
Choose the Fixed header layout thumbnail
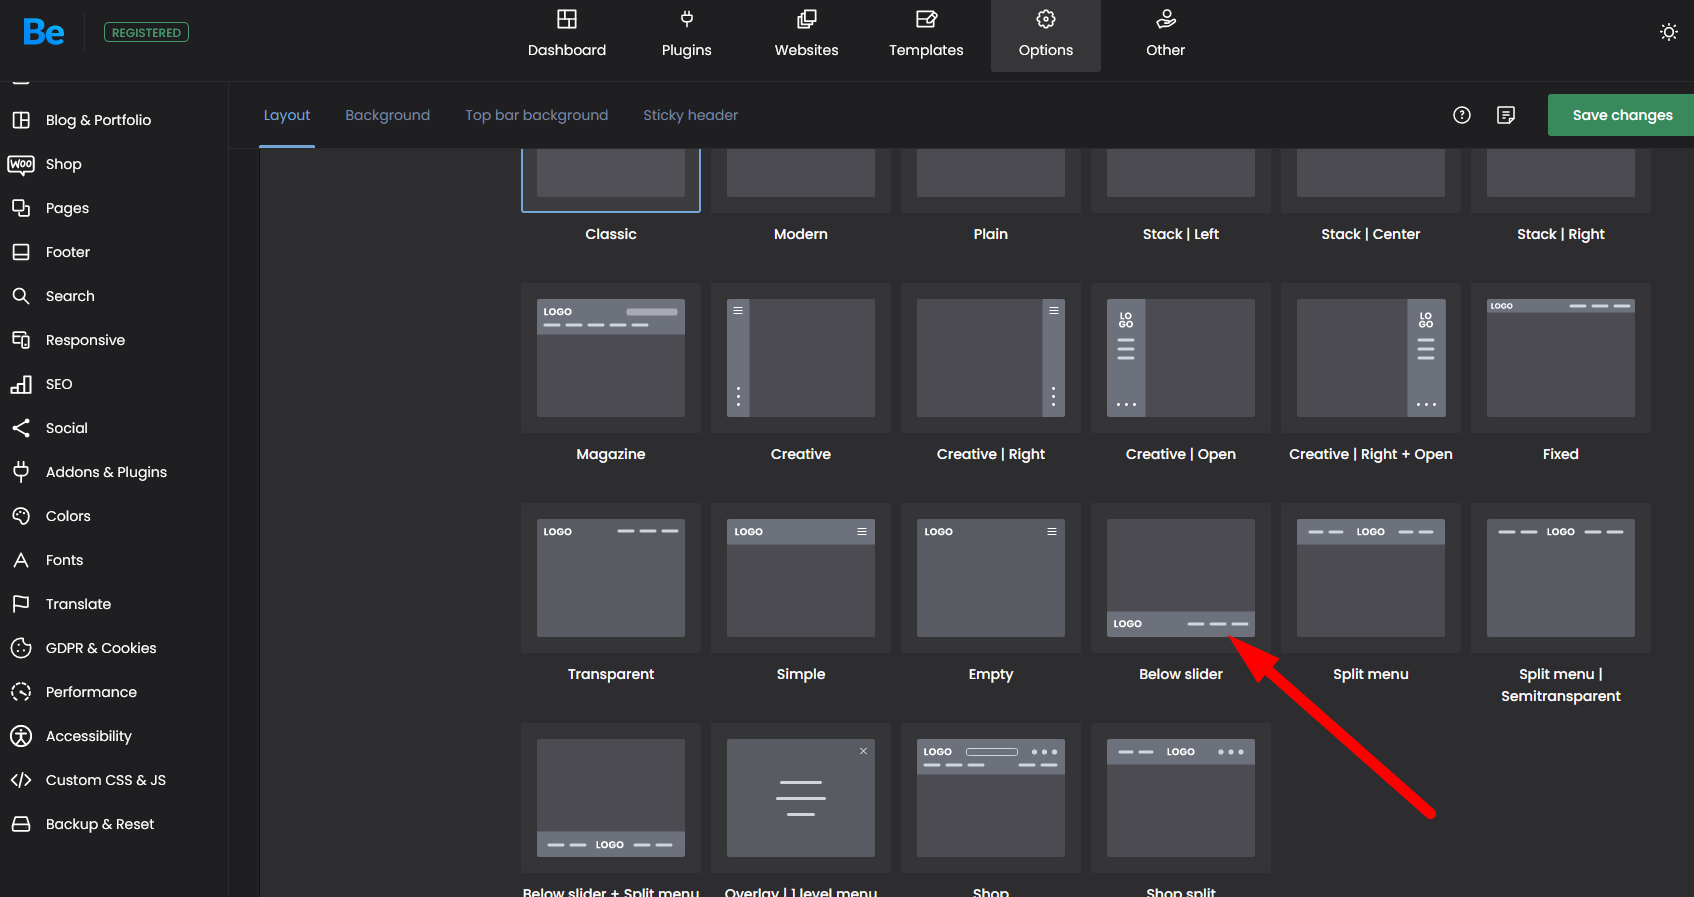point(1561,358)
